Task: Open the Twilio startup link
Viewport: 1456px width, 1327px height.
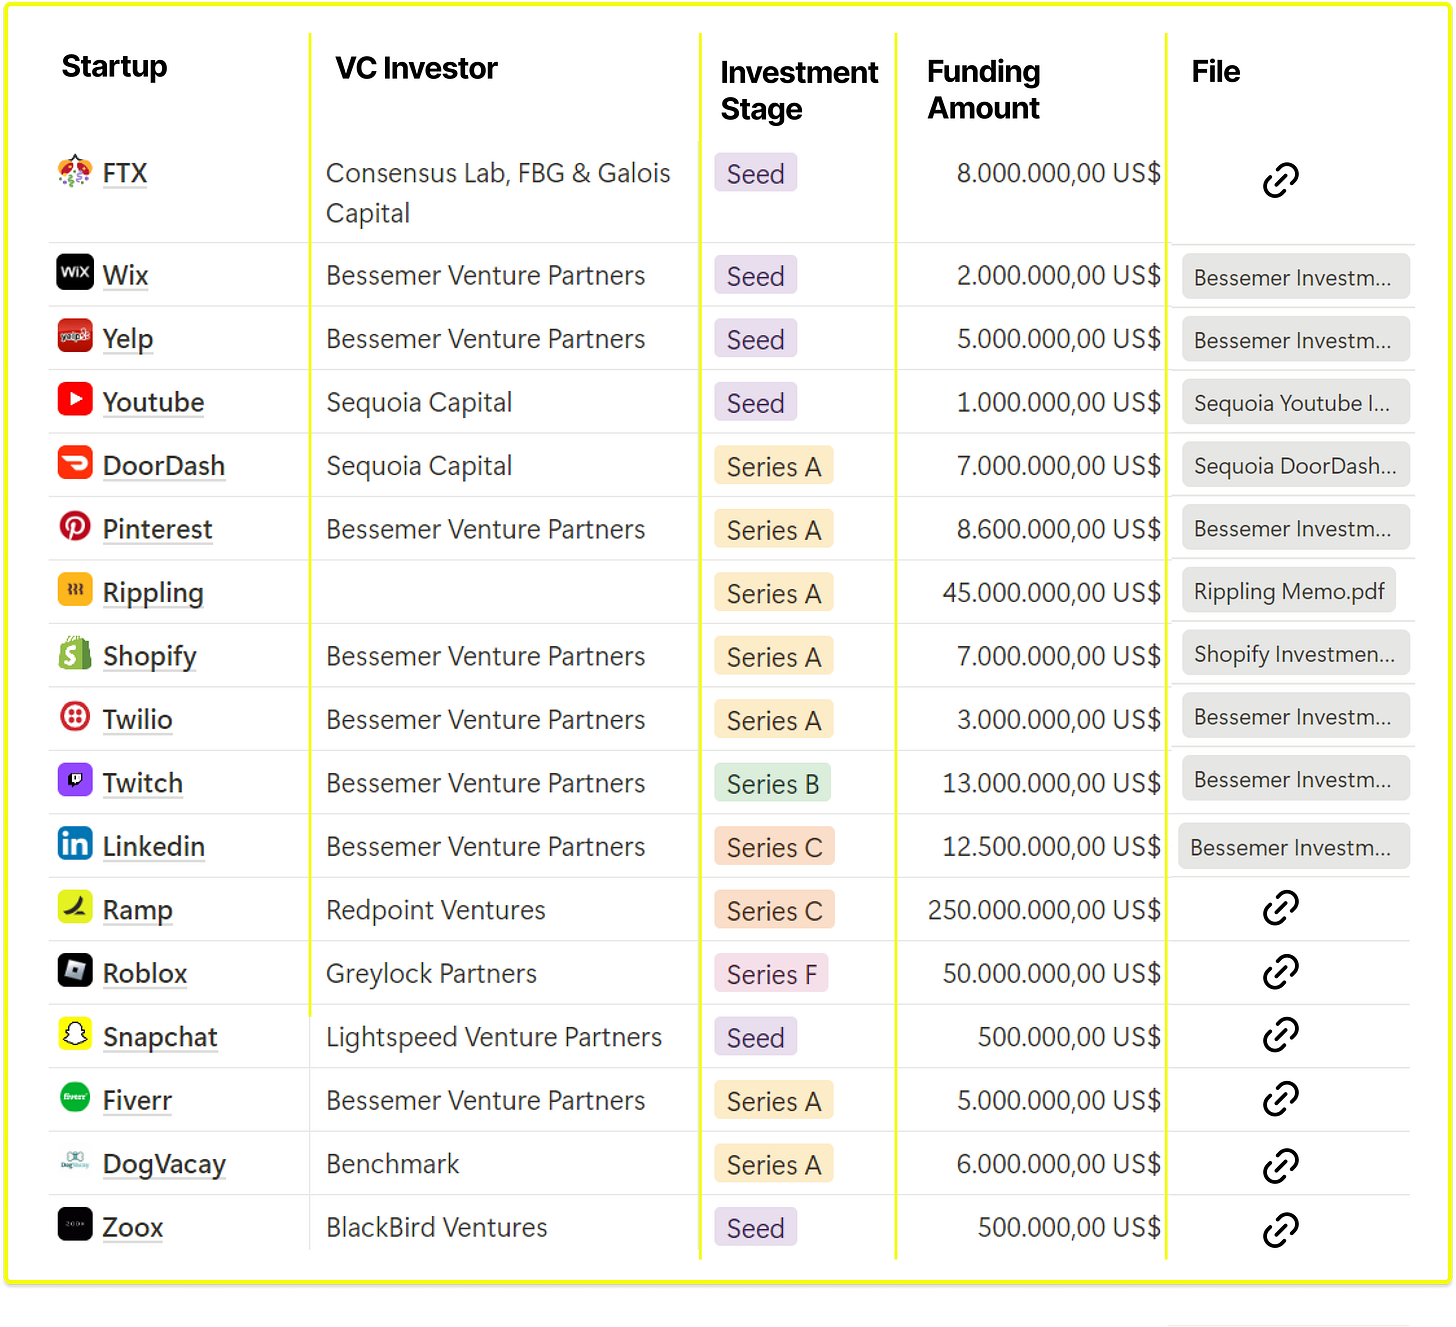Action: (137, 719)
